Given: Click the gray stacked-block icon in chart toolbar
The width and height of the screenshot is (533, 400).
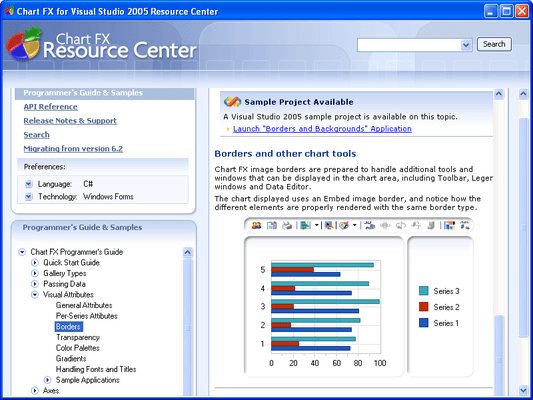Looking at the screenshot, I should pyautogui.click(x=431, y=225).
